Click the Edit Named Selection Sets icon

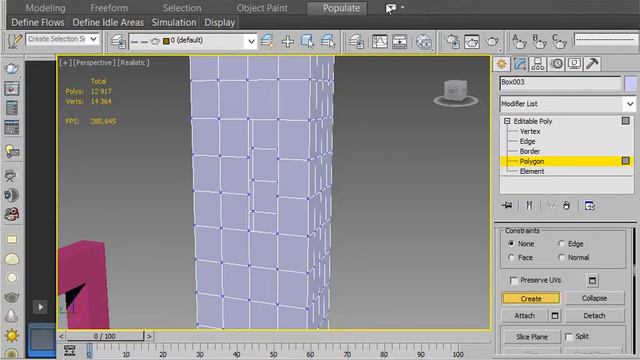click(14, 41)
